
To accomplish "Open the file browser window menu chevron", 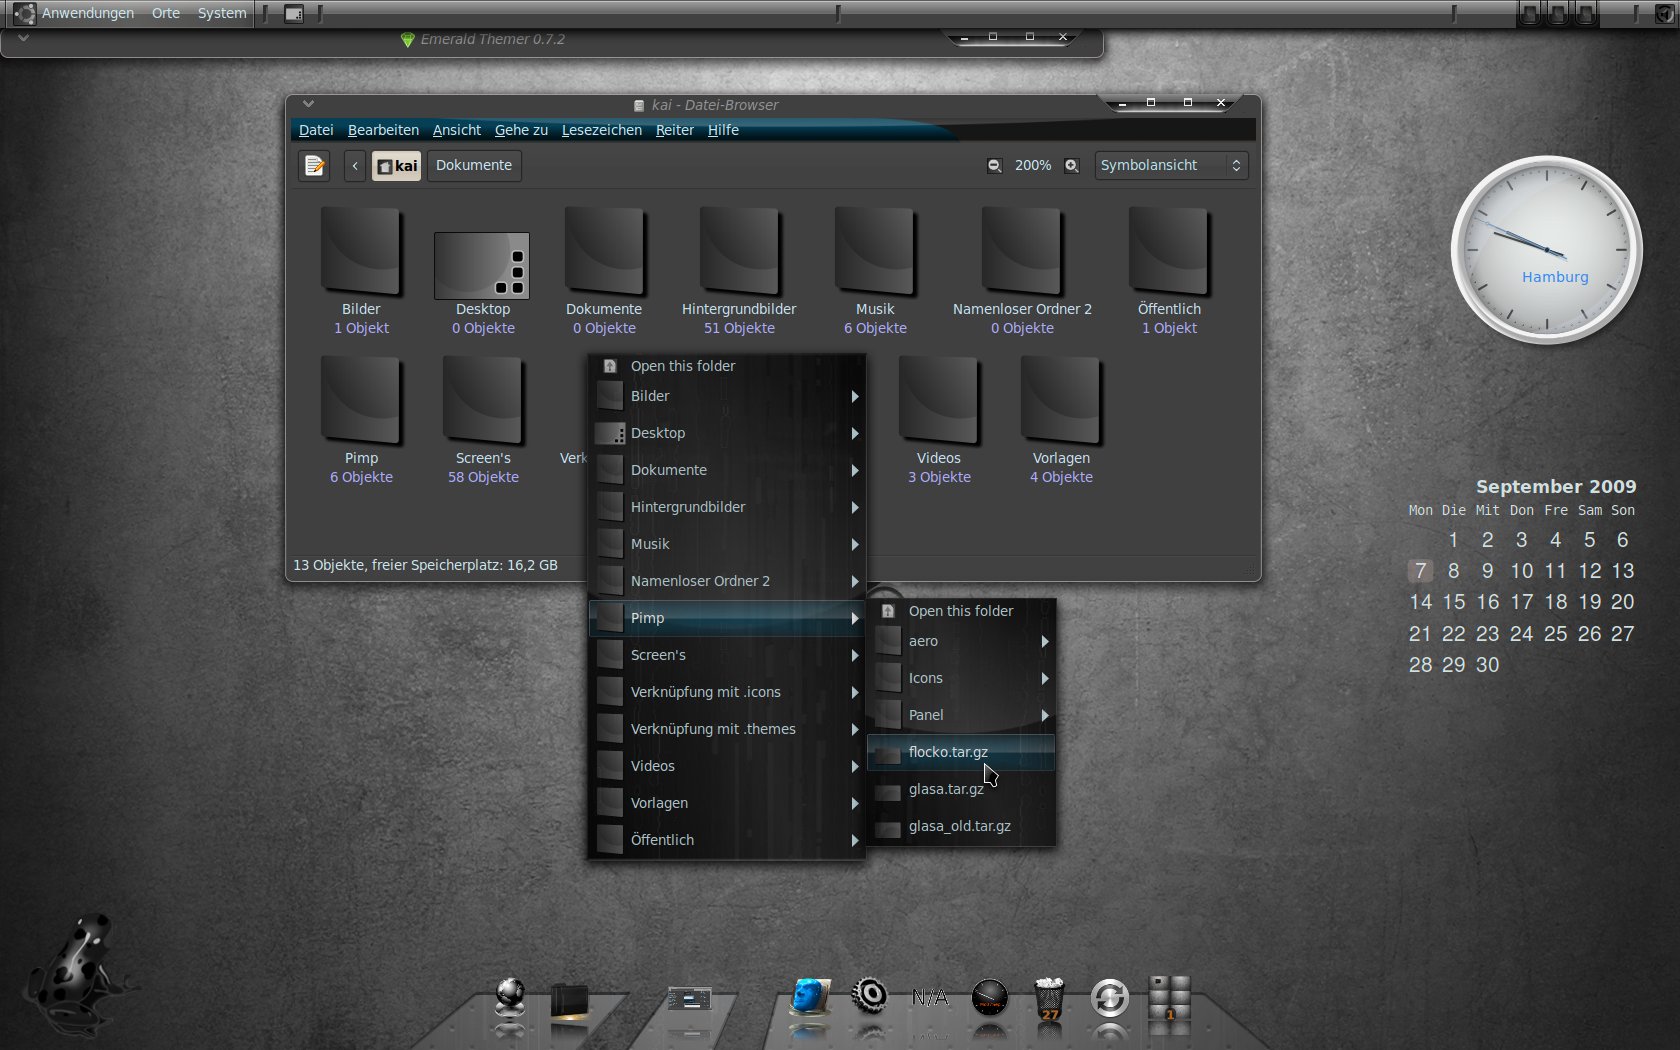I will tap(309, 104).
